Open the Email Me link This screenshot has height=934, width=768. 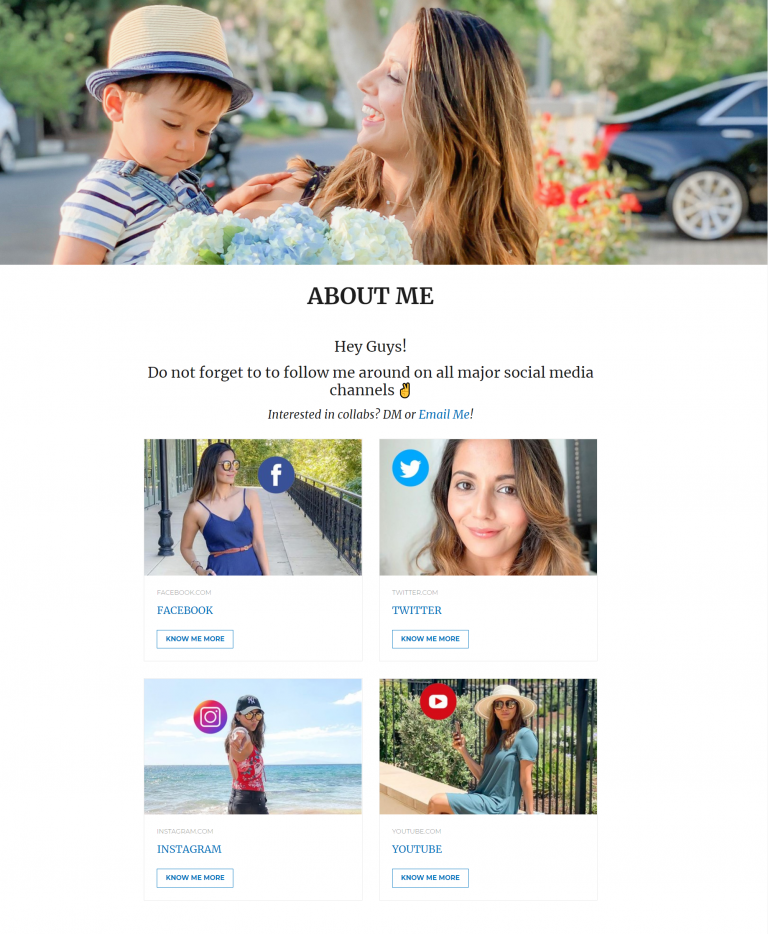click(x=444, y=415)
